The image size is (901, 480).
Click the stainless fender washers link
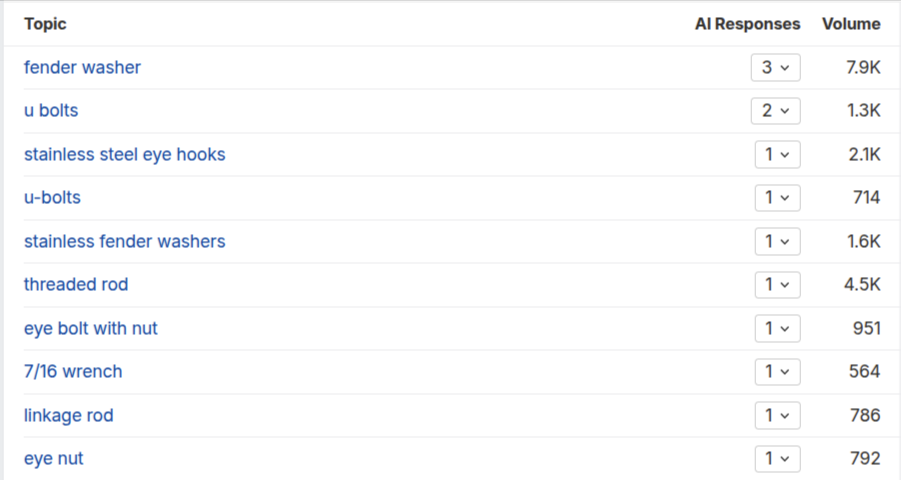point(124,242)
